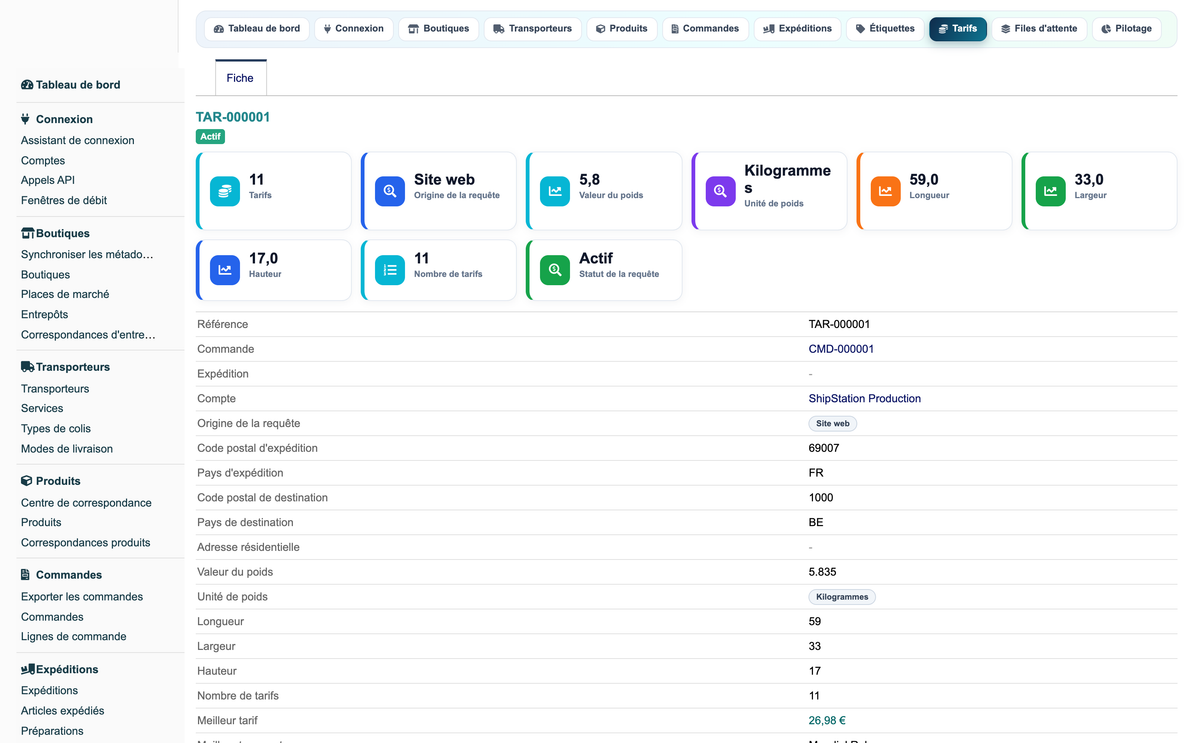1200x743 pixels.
Task: Open Files d'attente in top navigation
Action: pos(1039,29)
